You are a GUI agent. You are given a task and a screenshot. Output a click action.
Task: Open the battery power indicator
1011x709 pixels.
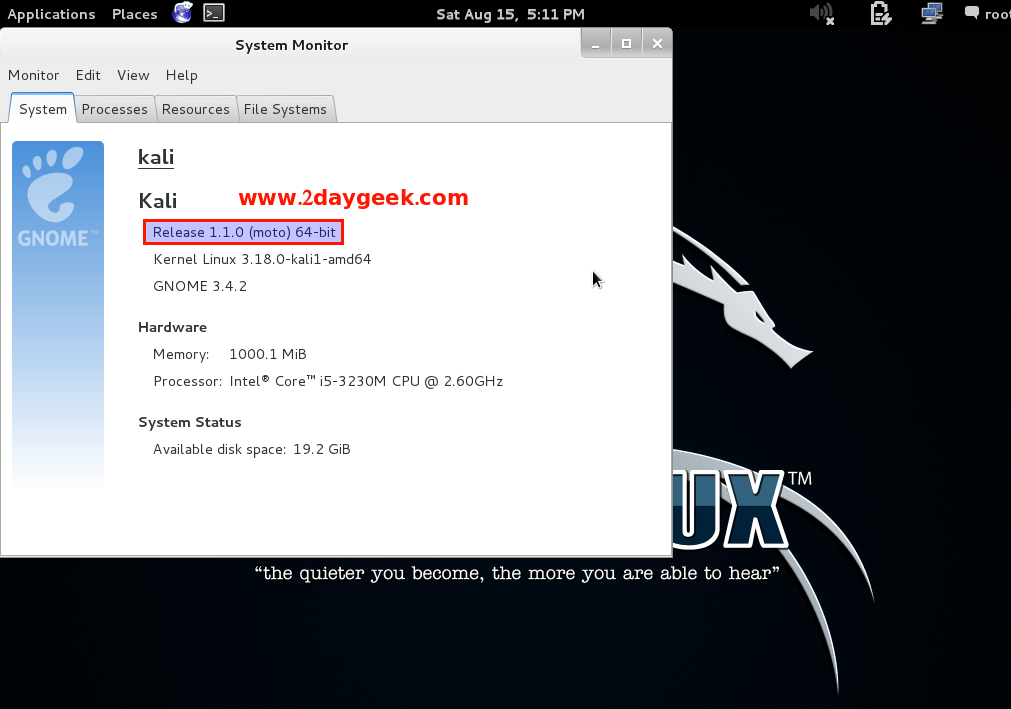click(x=881, y=14)
